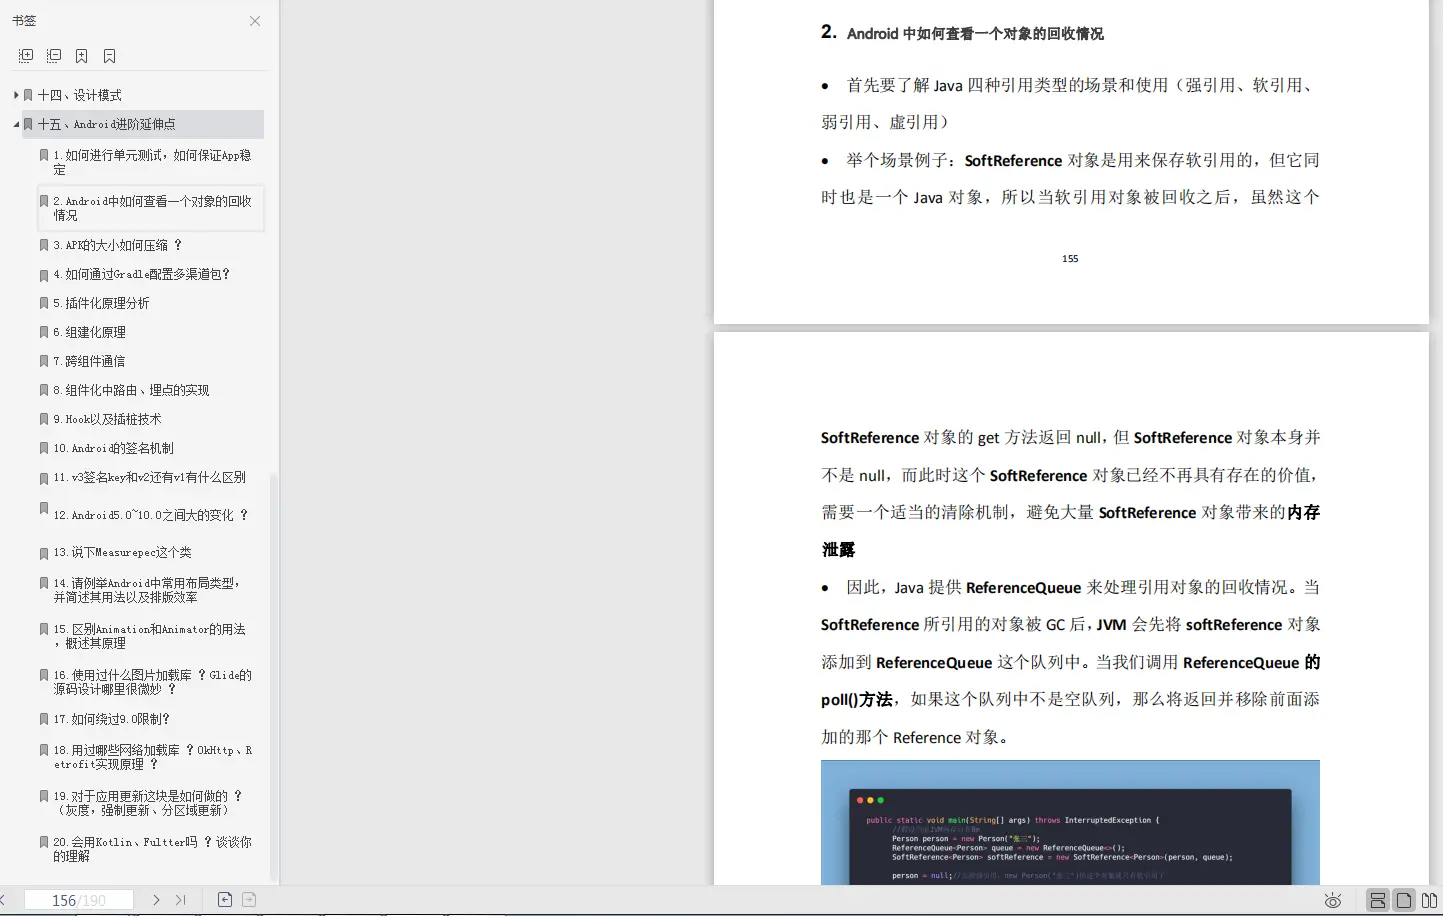Open bookmark 7.跨组件通信
This screenshot has height=916, width=1443.
[89, 361]
